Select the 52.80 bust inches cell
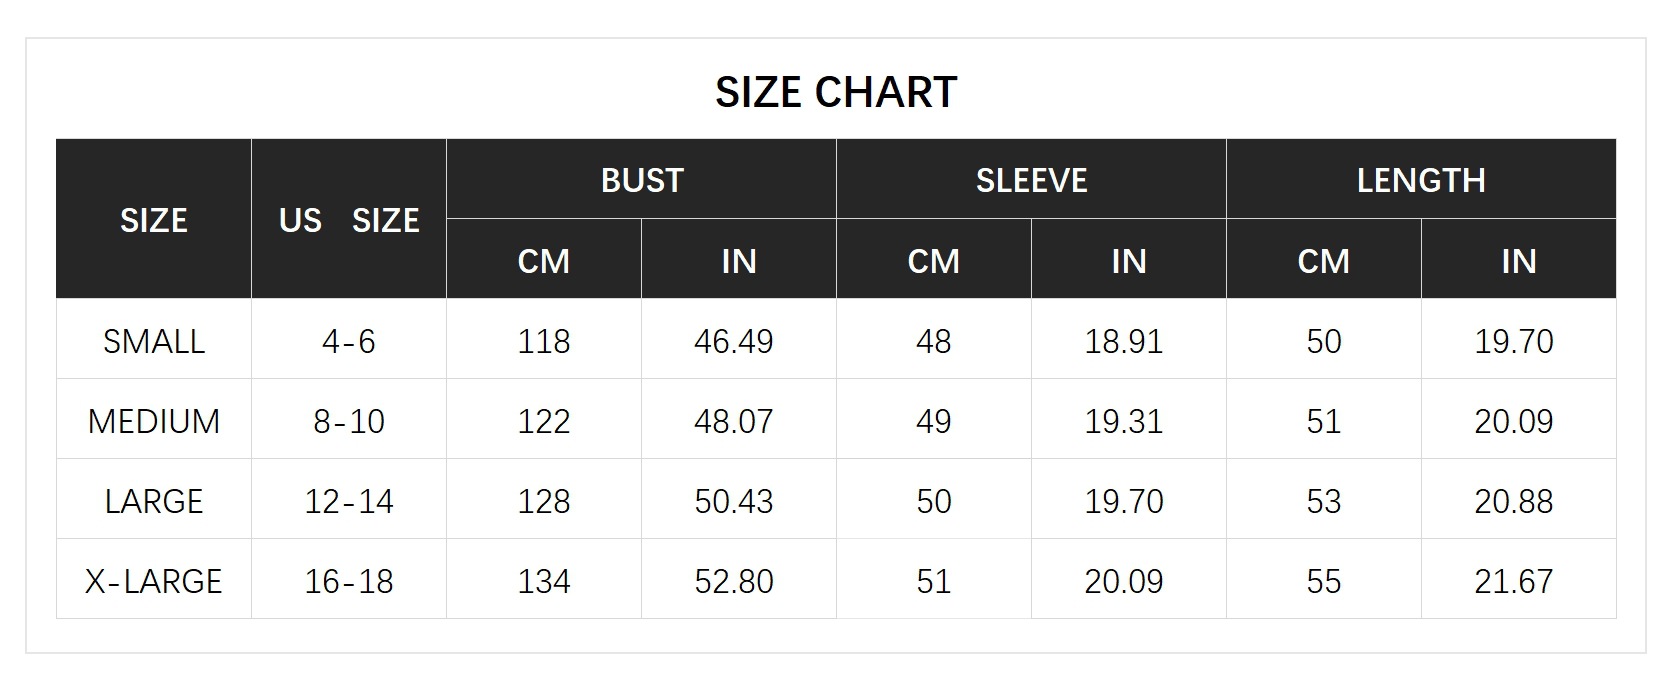 click(x=734, y=581)
